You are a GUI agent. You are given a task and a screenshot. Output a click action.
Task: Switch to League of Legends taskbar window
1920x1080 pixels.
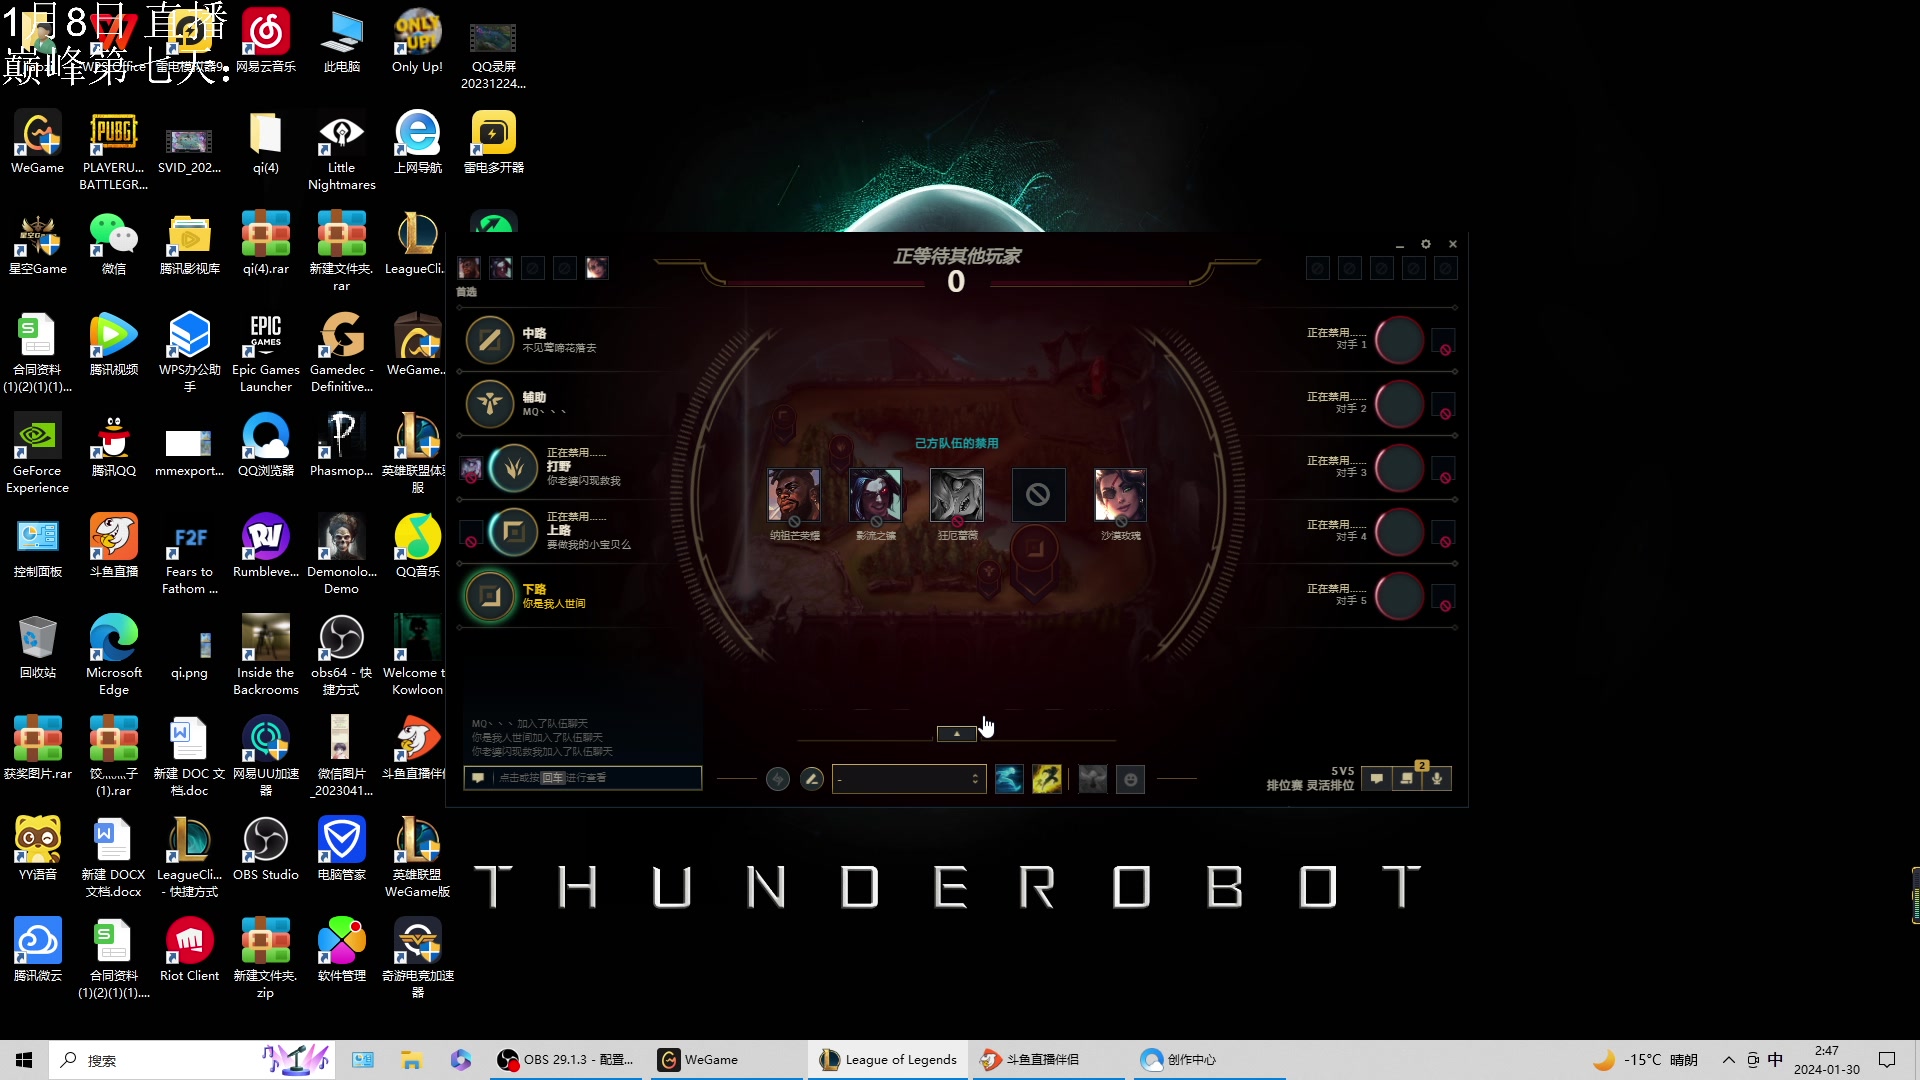888,1060
